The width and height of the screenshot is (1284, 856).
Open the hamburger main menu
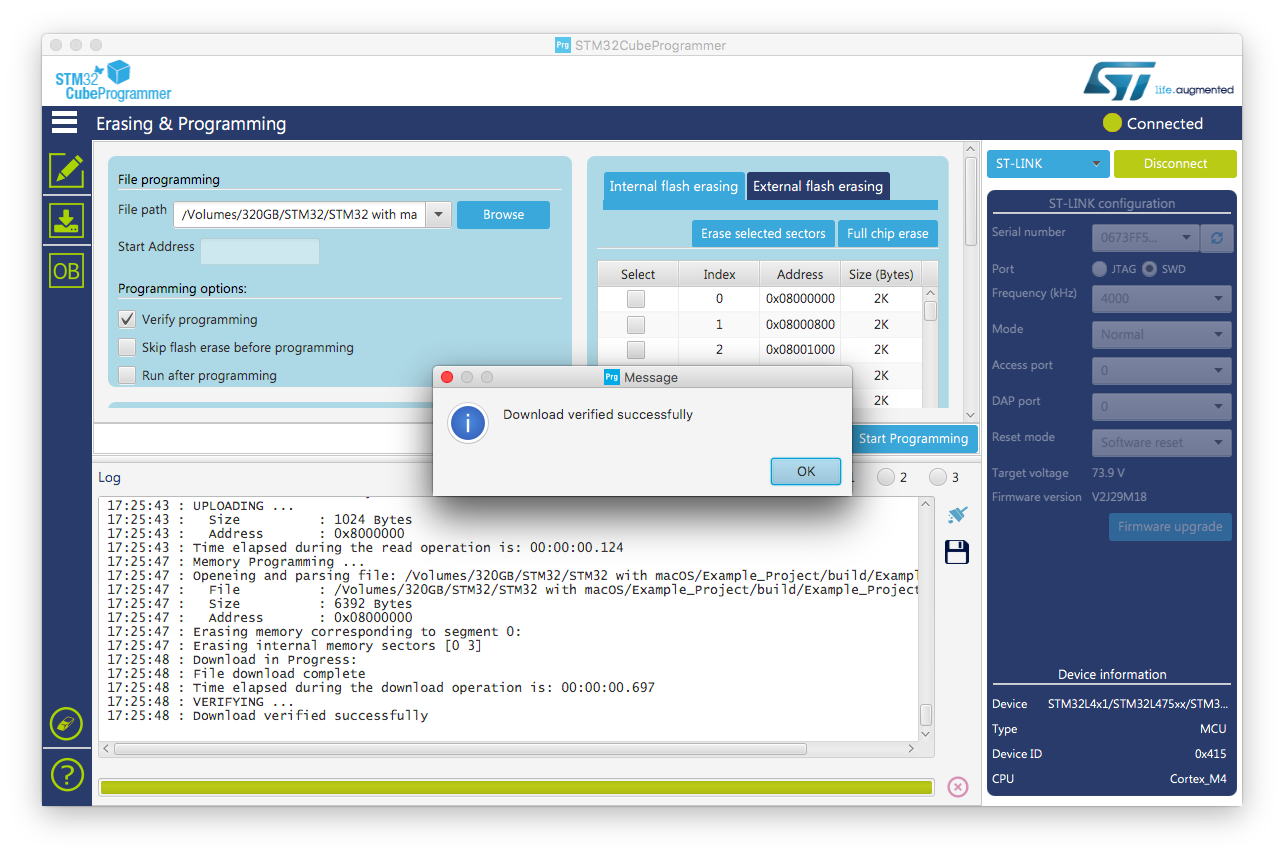[65, 122]
